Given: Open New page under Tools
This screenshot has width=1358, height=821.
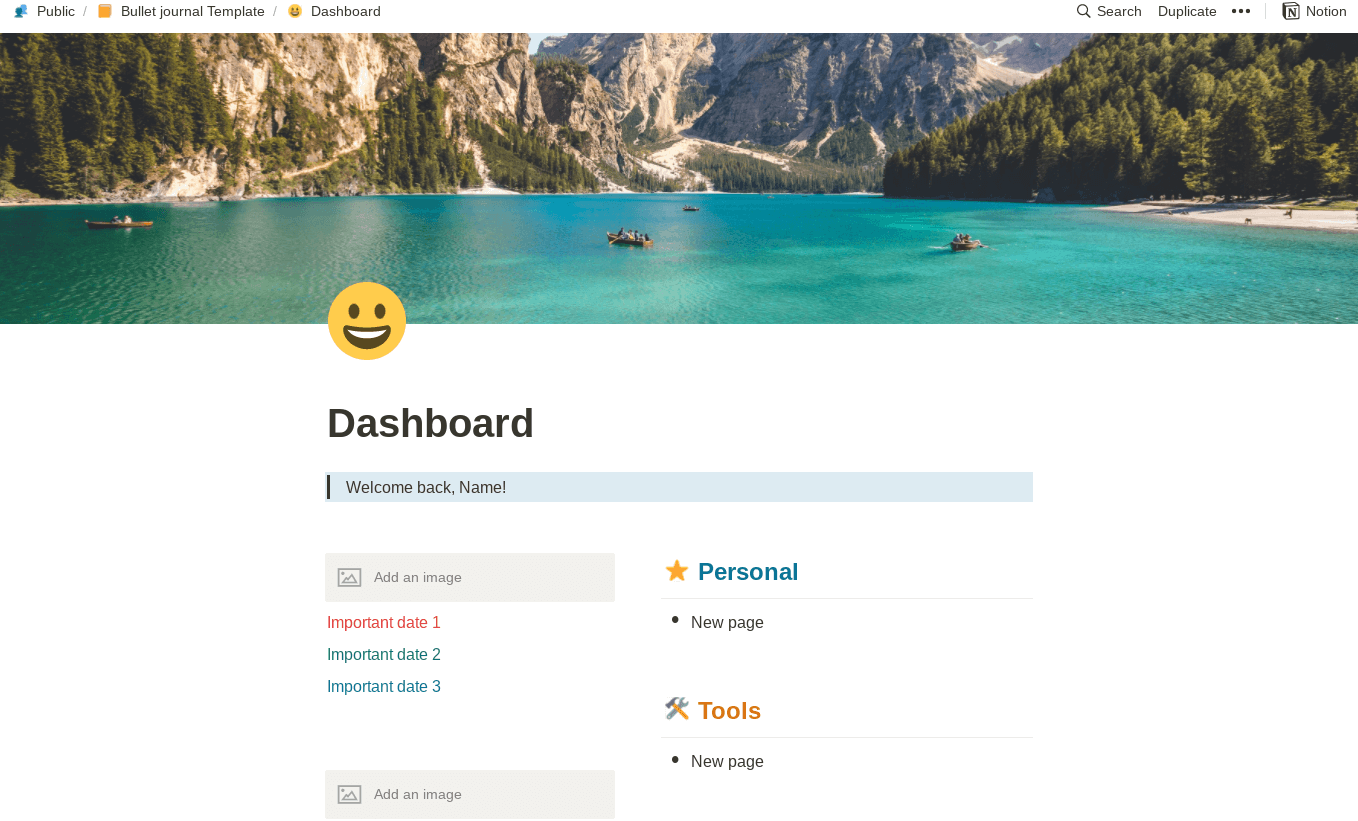Looking at the screenshot, I should 727,761.
